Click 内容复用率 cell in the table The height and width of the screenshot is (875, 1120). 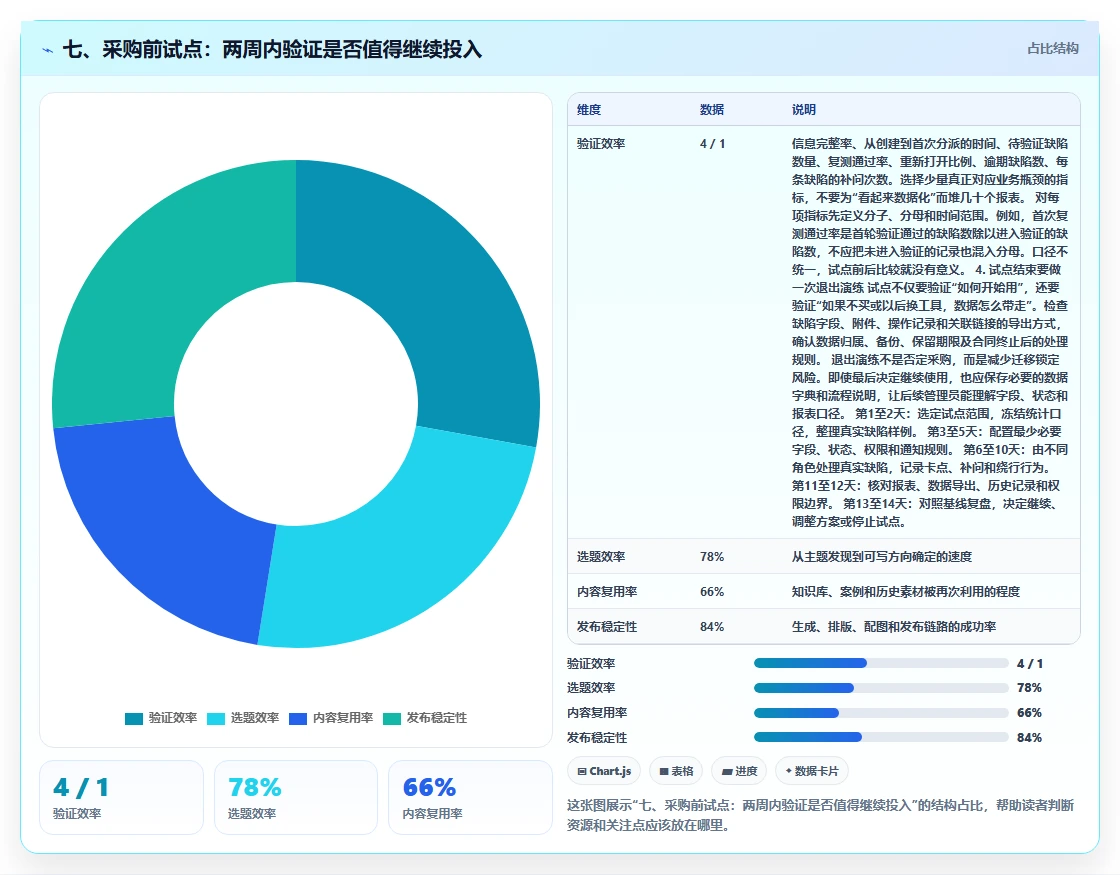click(606, 591)
